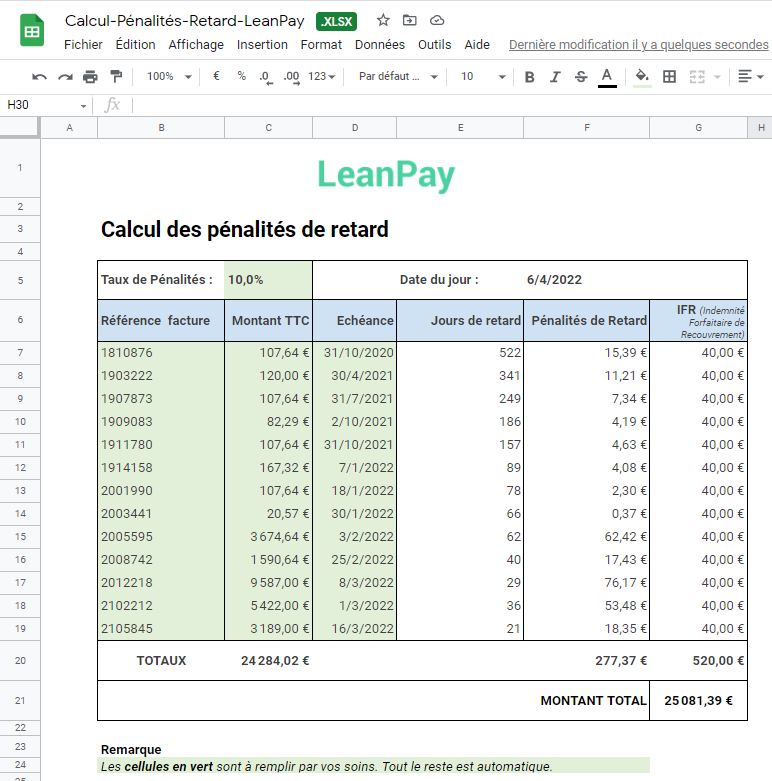Screen dimensions: 772x781
Task: Open the text color picker
Action: (x=607, y=77)
